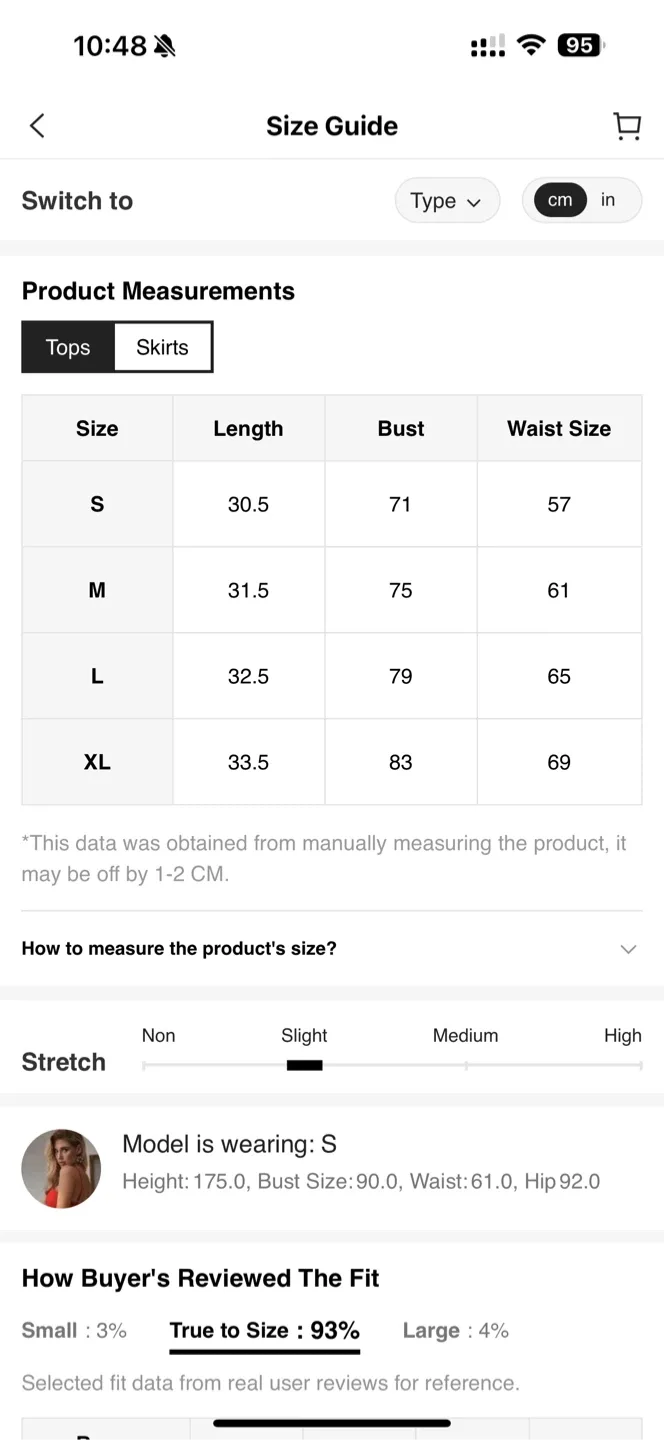Open the shopping cart icon
This screenshot has height=1440, width=664.
click(x=627, y=125)
